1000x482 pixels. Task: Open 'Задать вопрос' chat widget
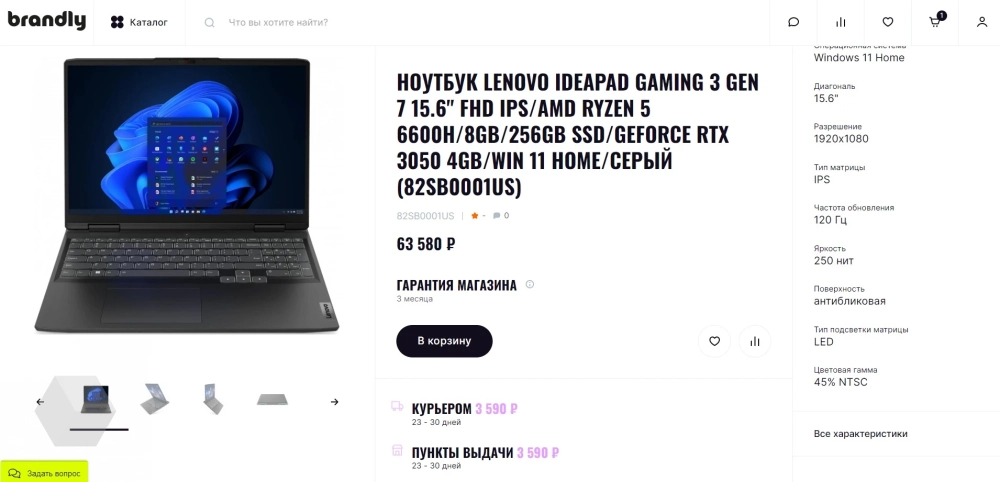tap(44, 473)
